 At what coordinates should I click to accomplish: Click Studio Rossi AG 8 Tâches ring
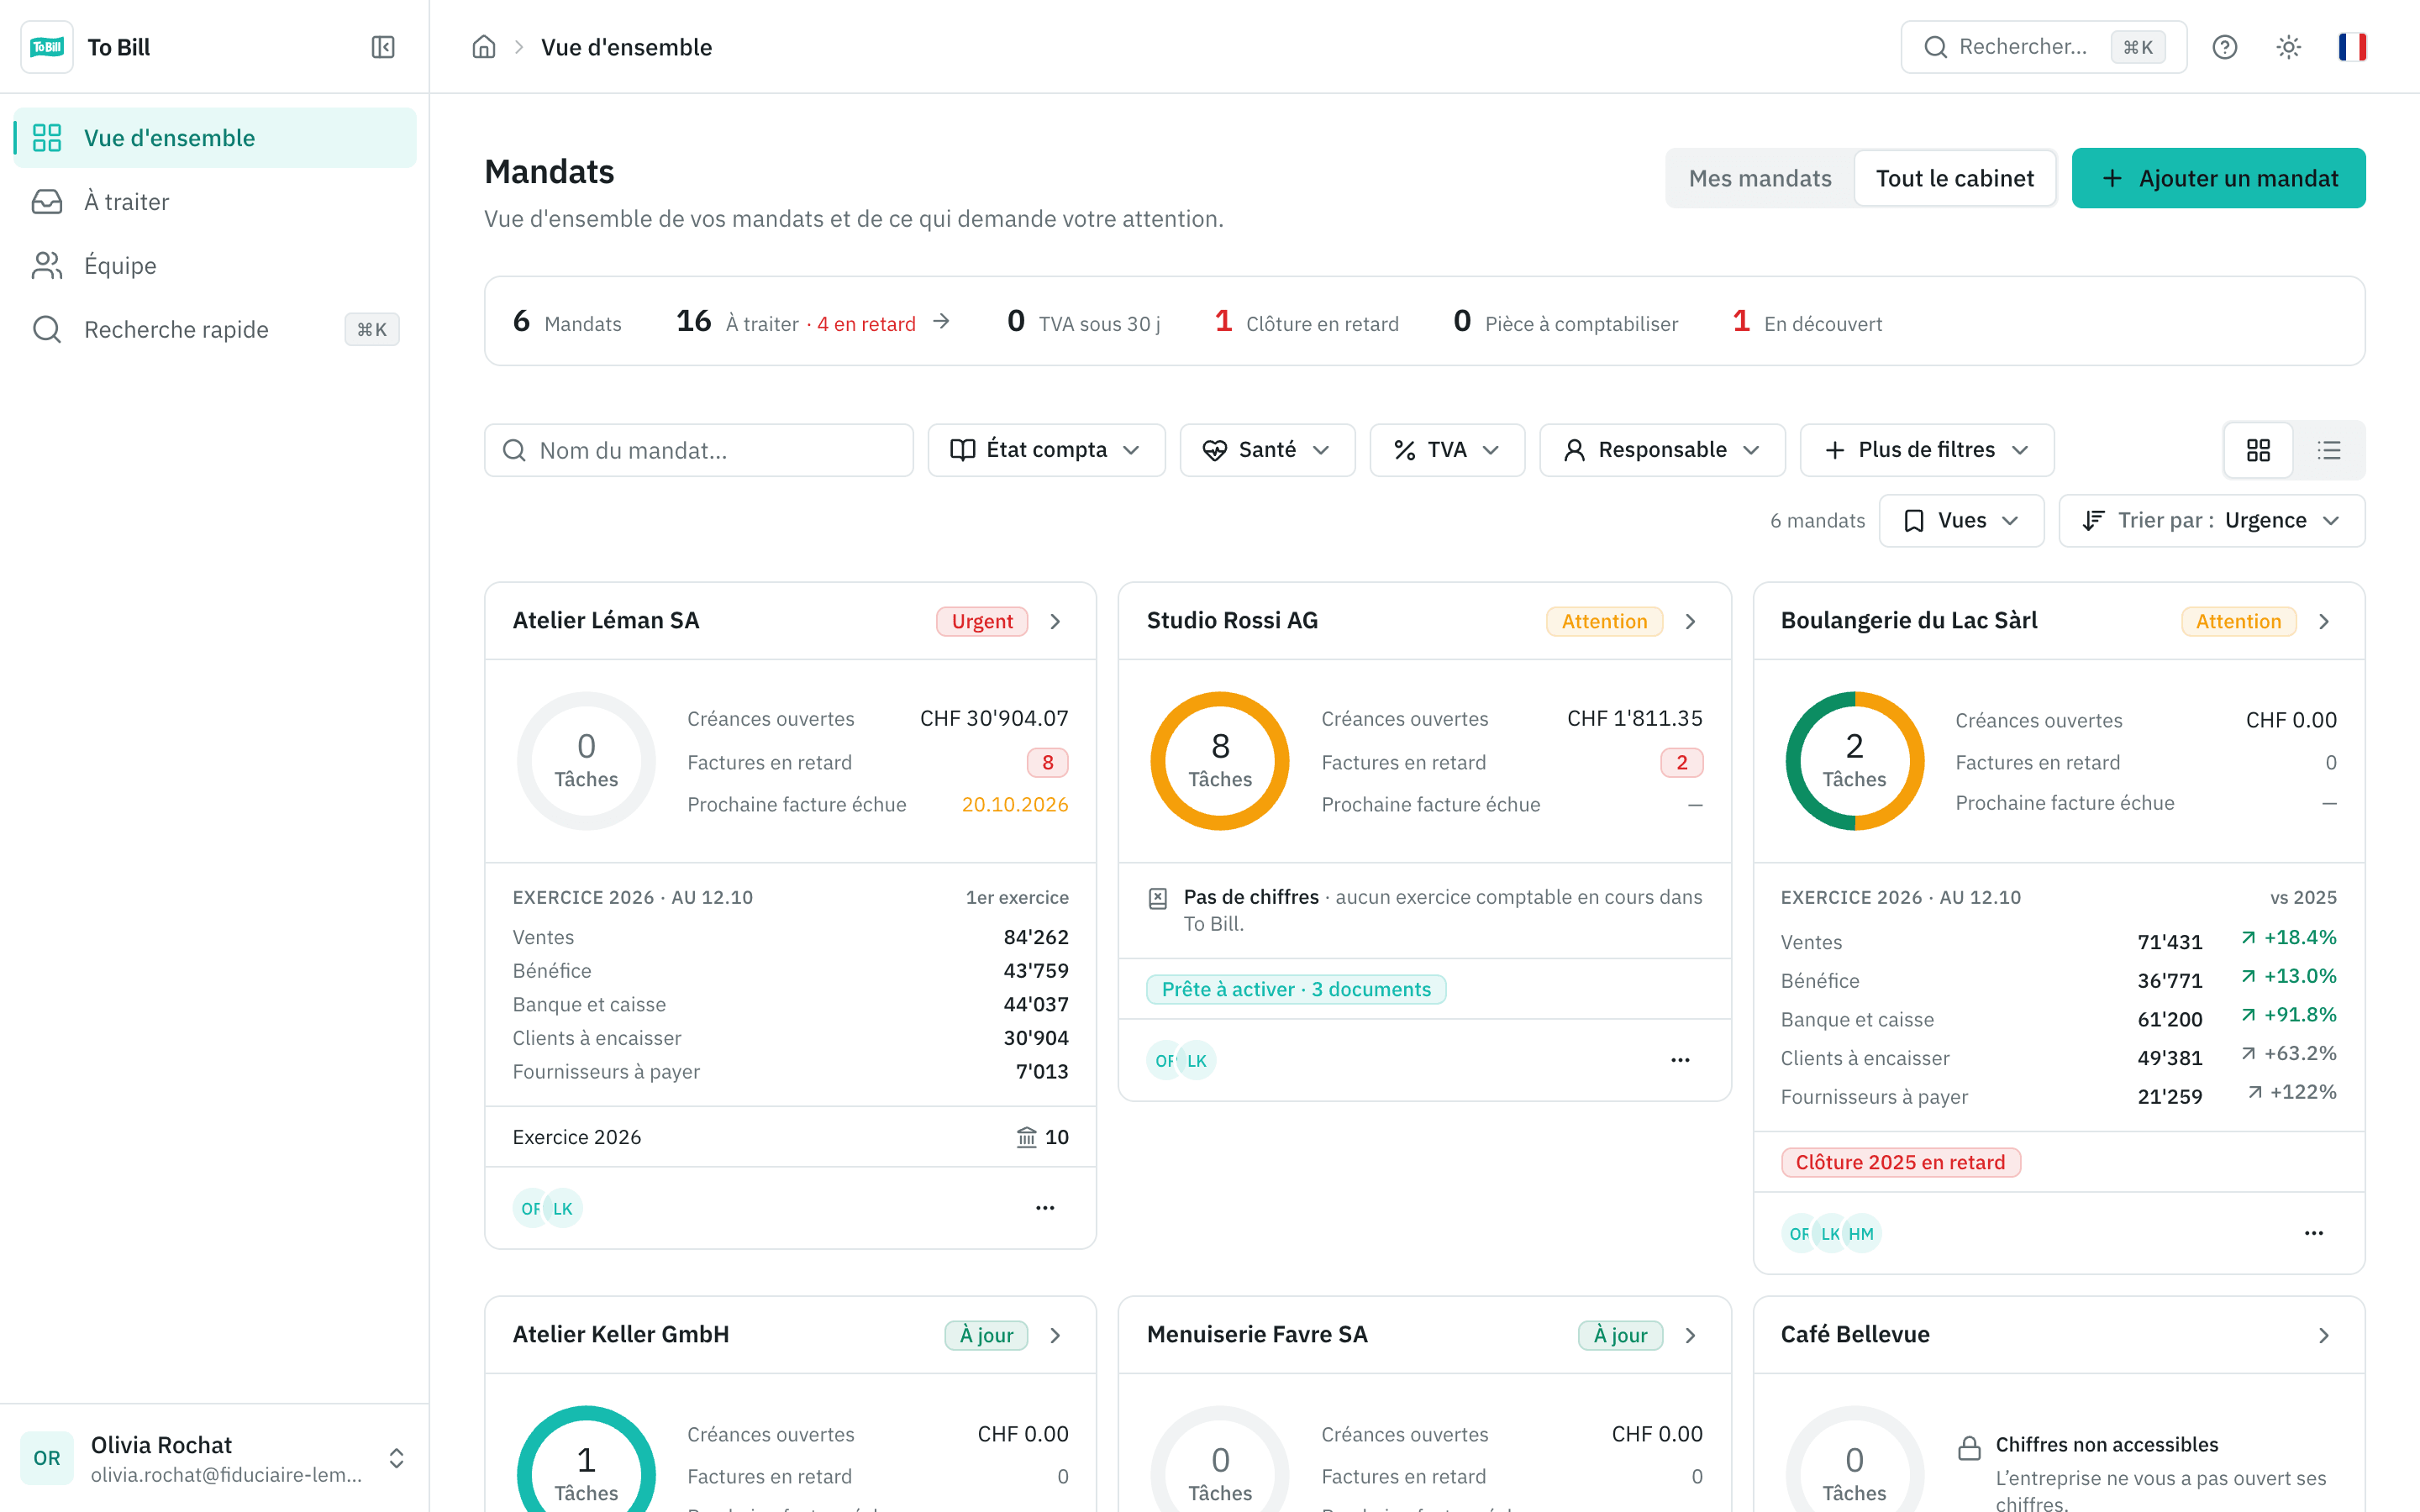click(1220, 761)
